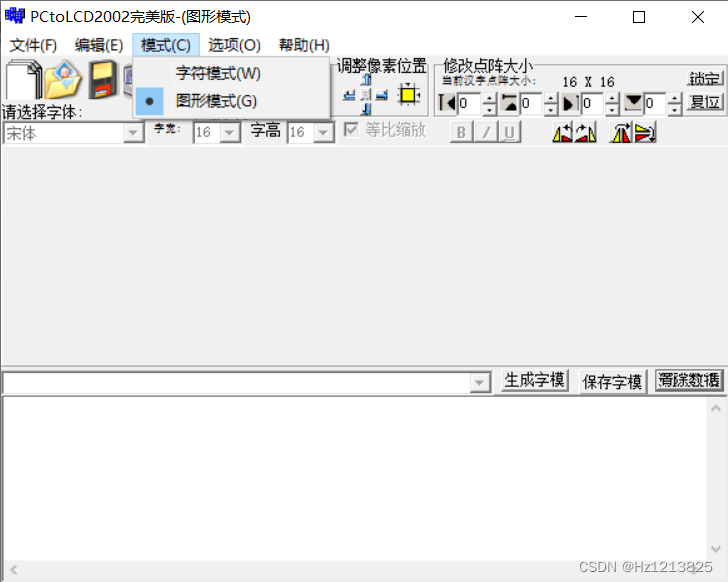The height and width of the screenshot is (582, 728).
Task: Decrease the top edge spinner value
Action: pos(551,110)
